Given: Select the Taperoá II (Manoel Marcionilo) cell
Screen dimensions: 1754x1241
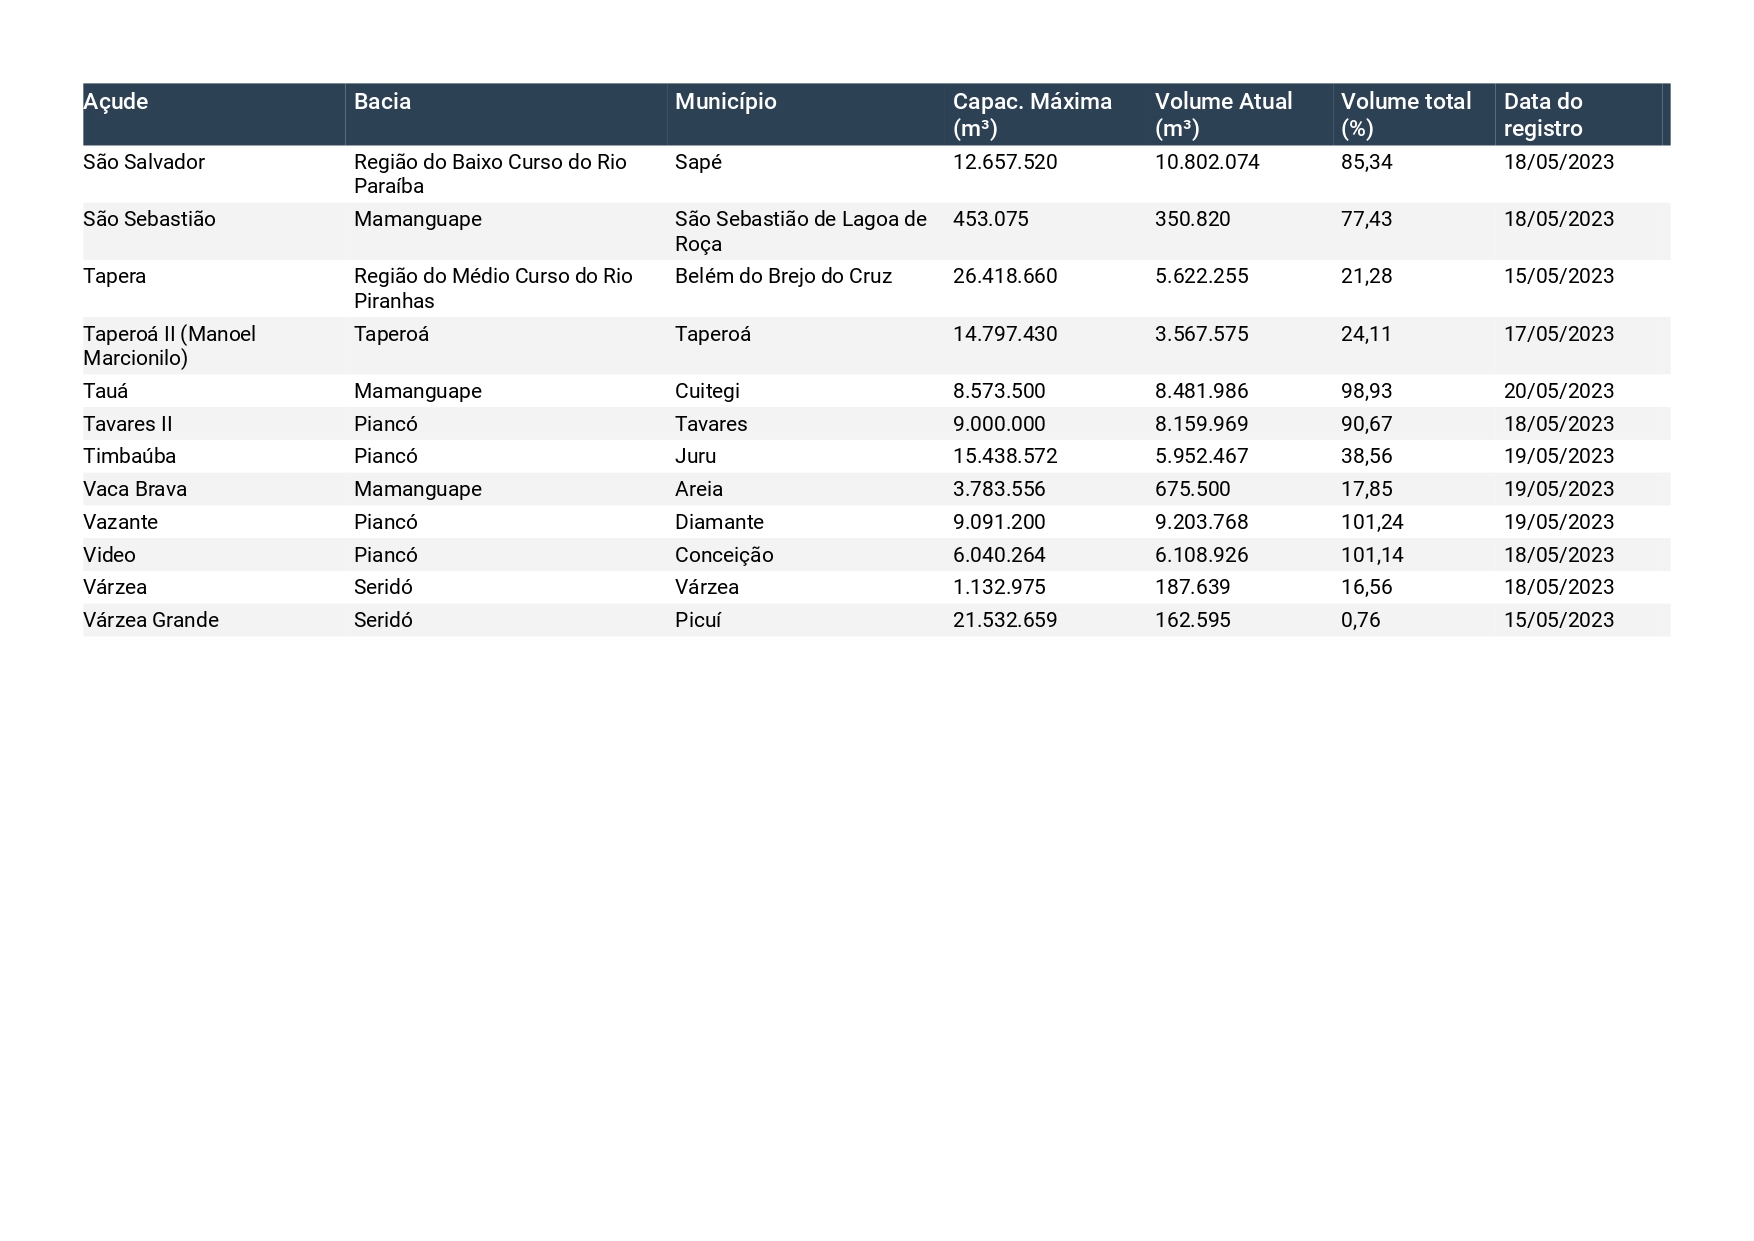Looking at the screenshot, I should pos(169,346).
